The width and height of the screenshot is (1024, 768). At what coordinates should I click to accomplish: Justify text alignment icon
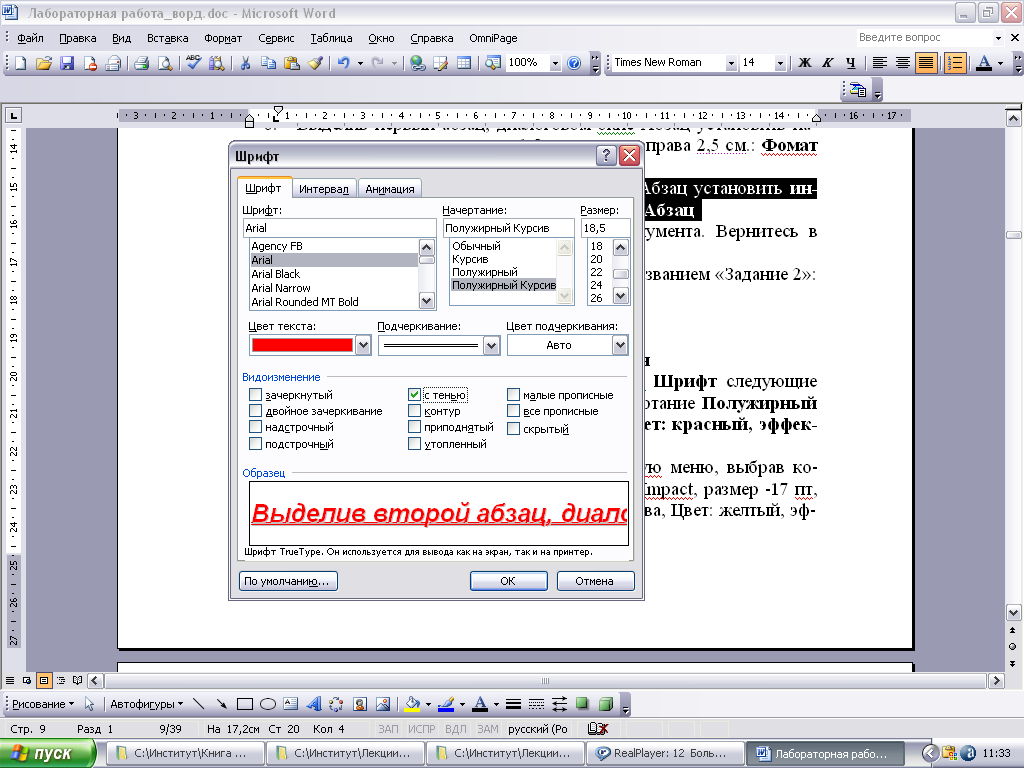coord(926,63)
